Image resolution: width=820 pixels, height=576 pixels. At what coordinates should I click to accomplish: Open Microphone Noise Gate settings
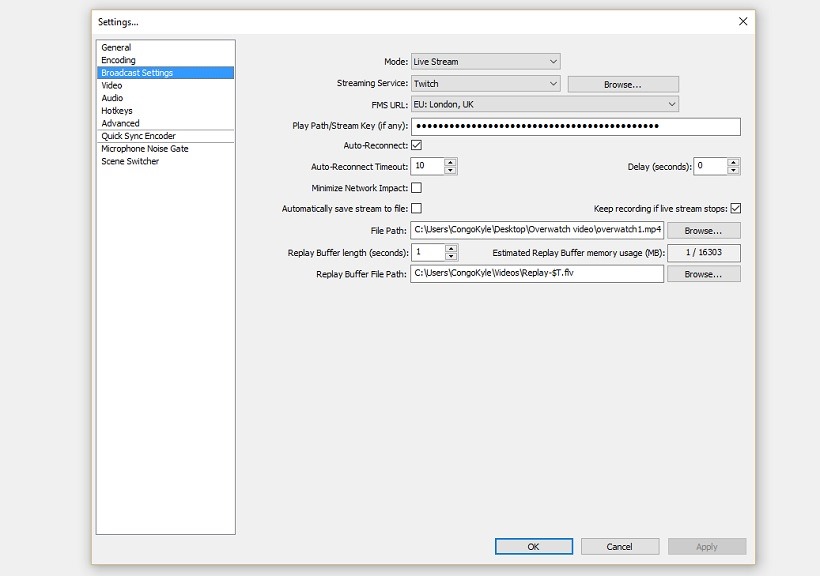165,149
